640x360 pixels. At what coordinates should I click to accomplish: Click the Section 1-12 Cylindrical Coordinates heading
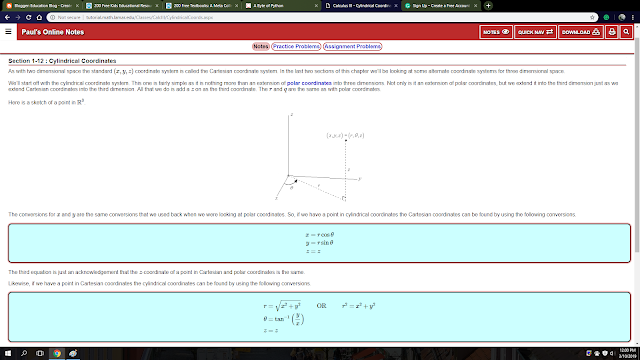pyautogui.click(x=62, y=61)
